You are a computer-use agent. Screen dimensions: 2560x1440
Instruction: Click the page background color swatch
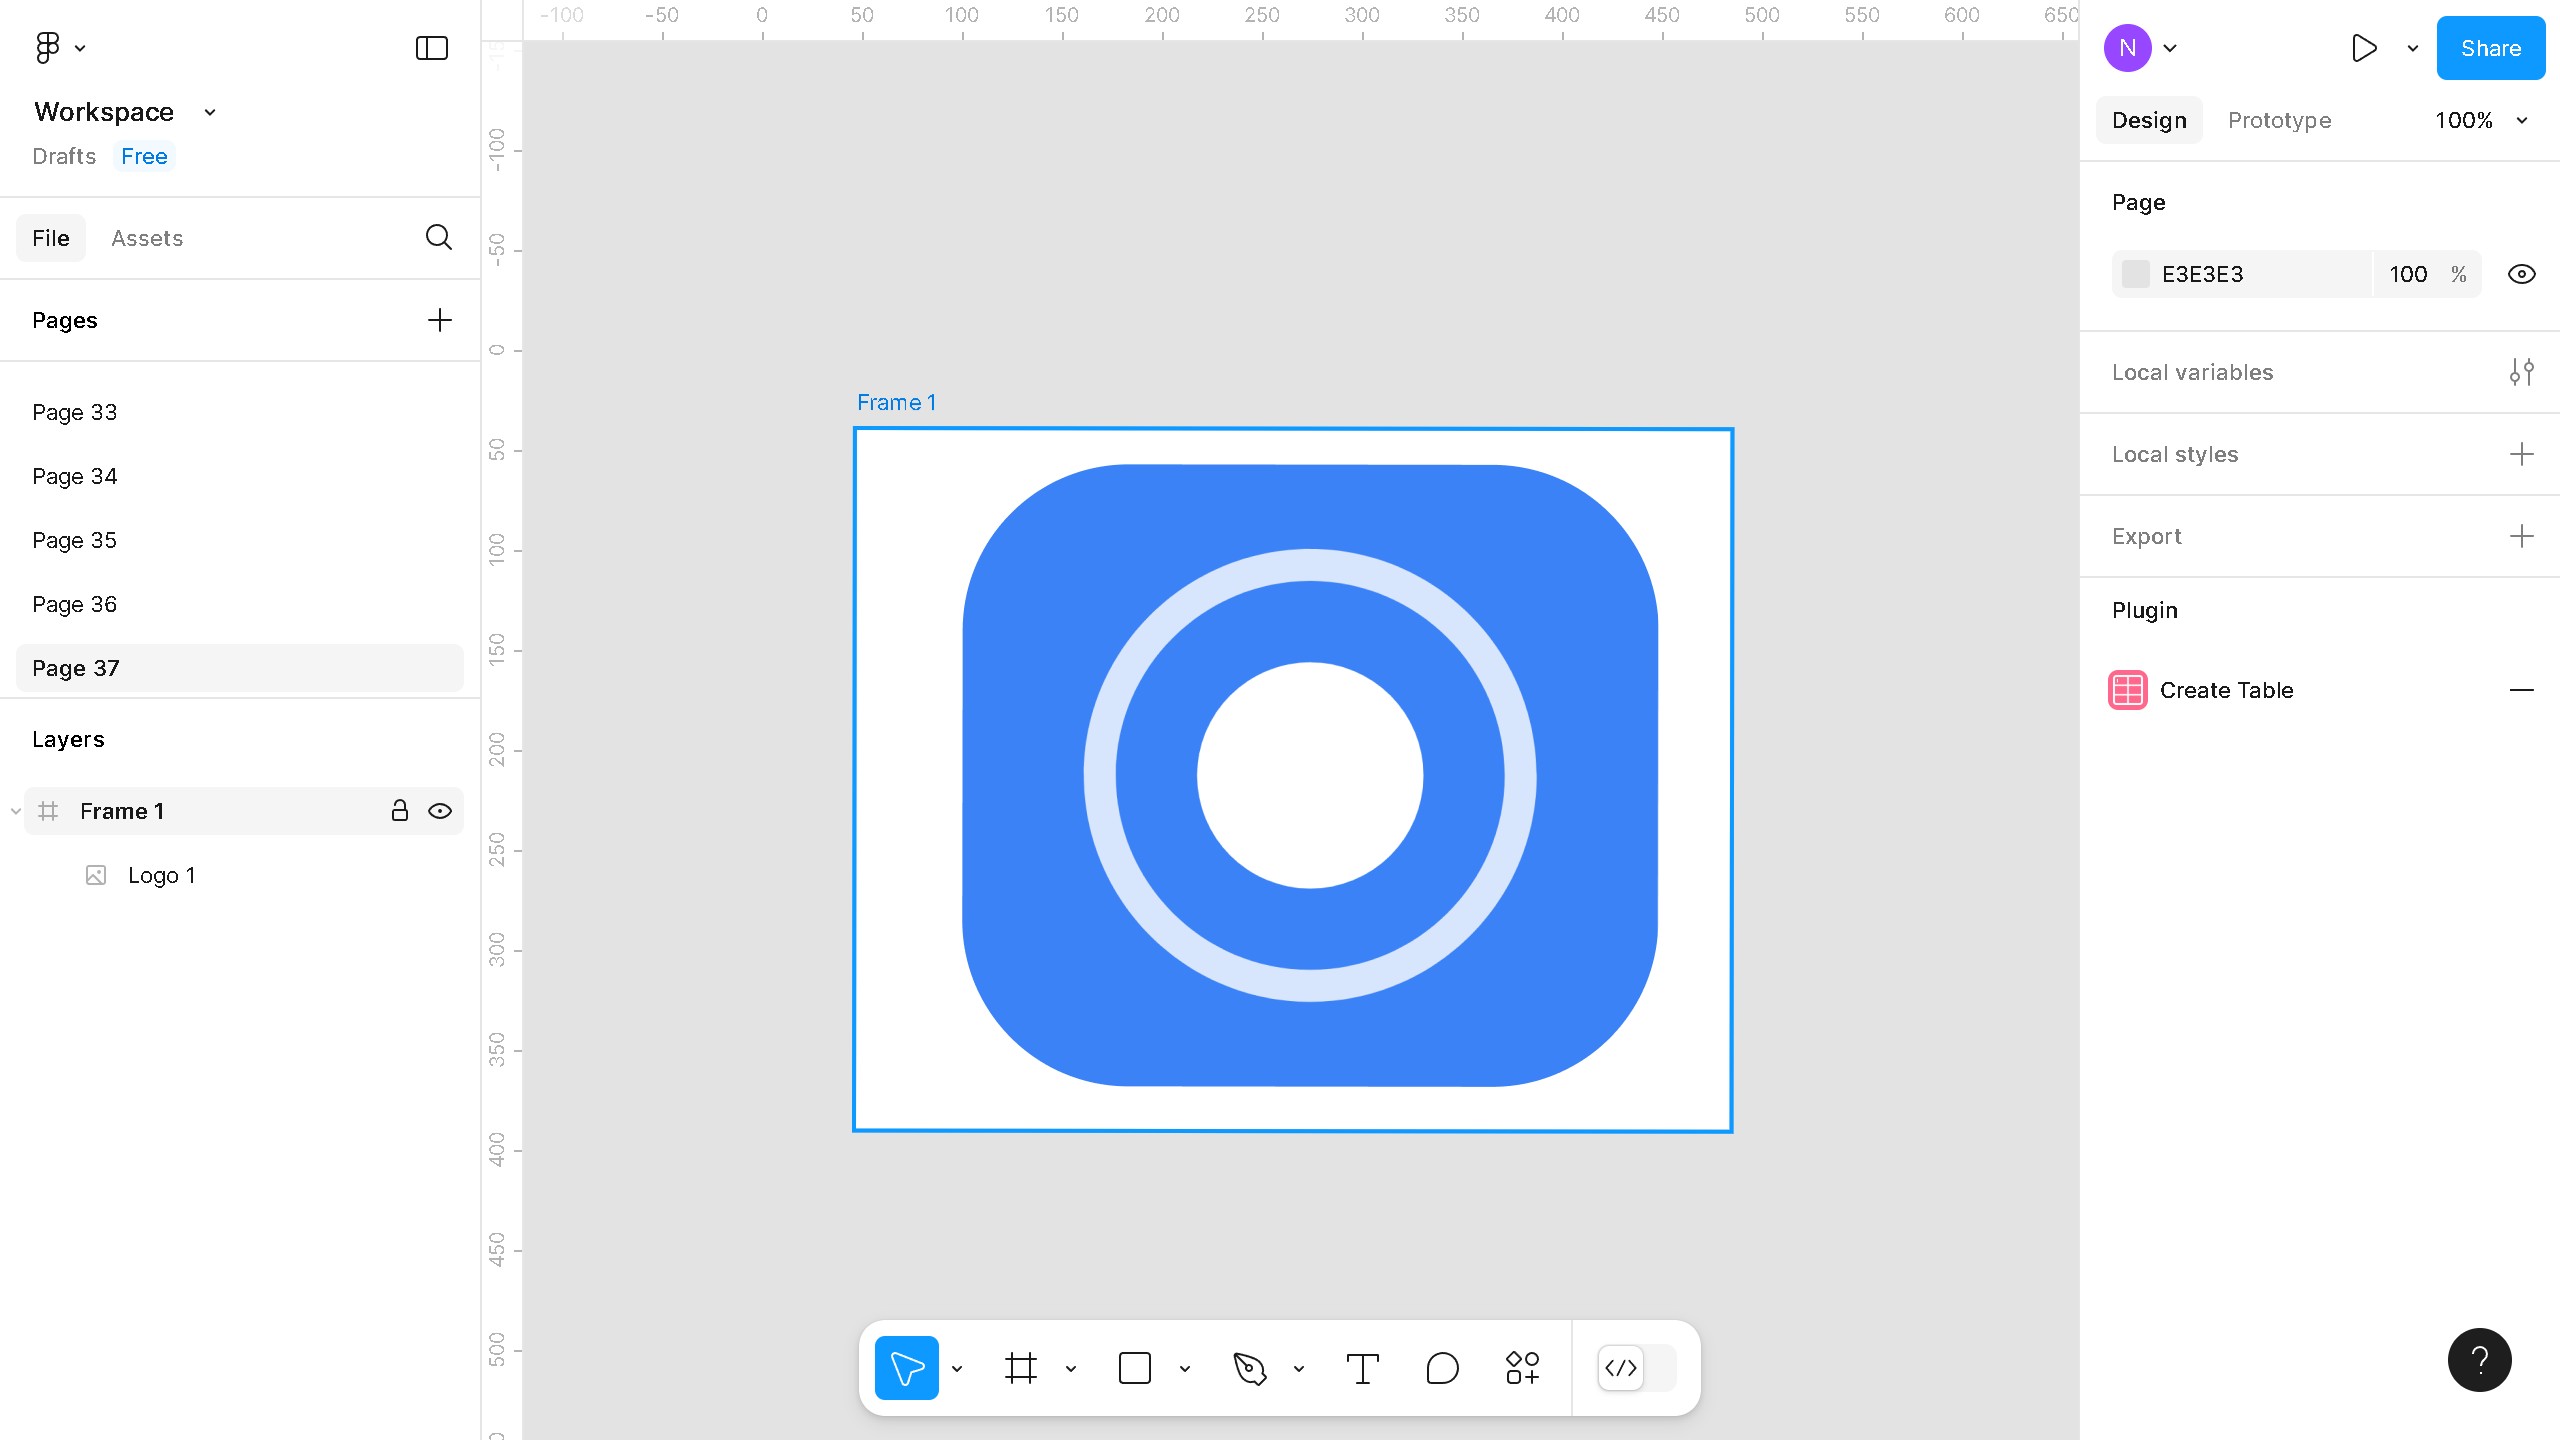coord(2137,273)
